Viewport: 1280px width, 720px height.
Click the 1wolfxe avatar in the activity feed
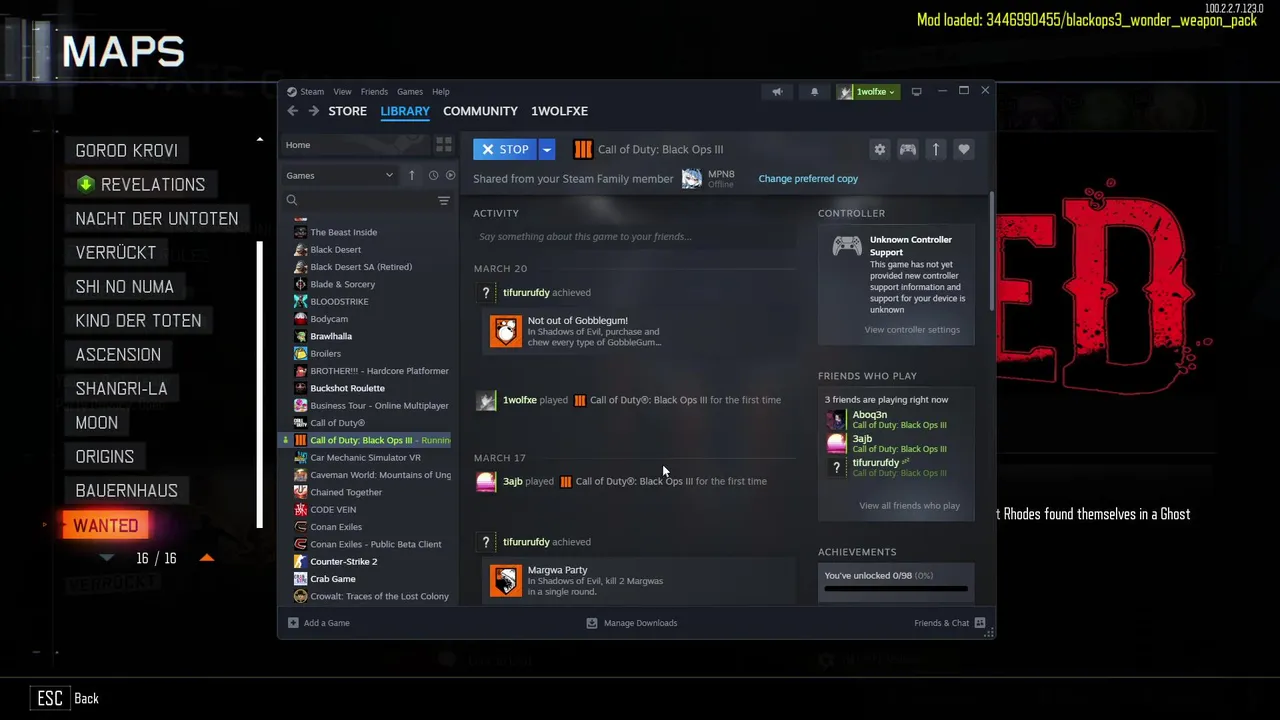click(x=486, y=400)
